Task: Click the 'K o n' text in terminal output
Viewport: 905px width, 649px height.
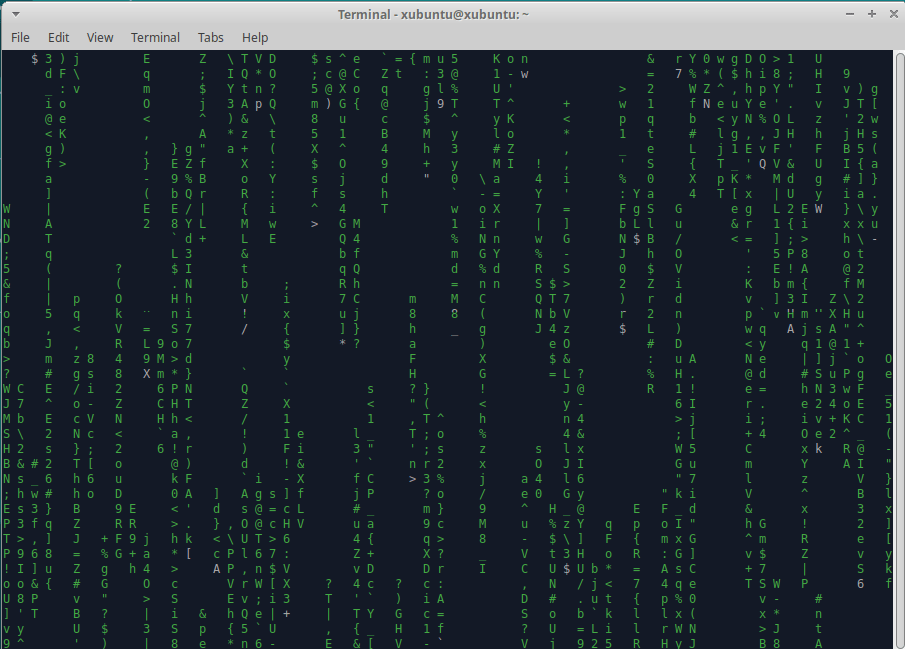Action: coord(509,59)
